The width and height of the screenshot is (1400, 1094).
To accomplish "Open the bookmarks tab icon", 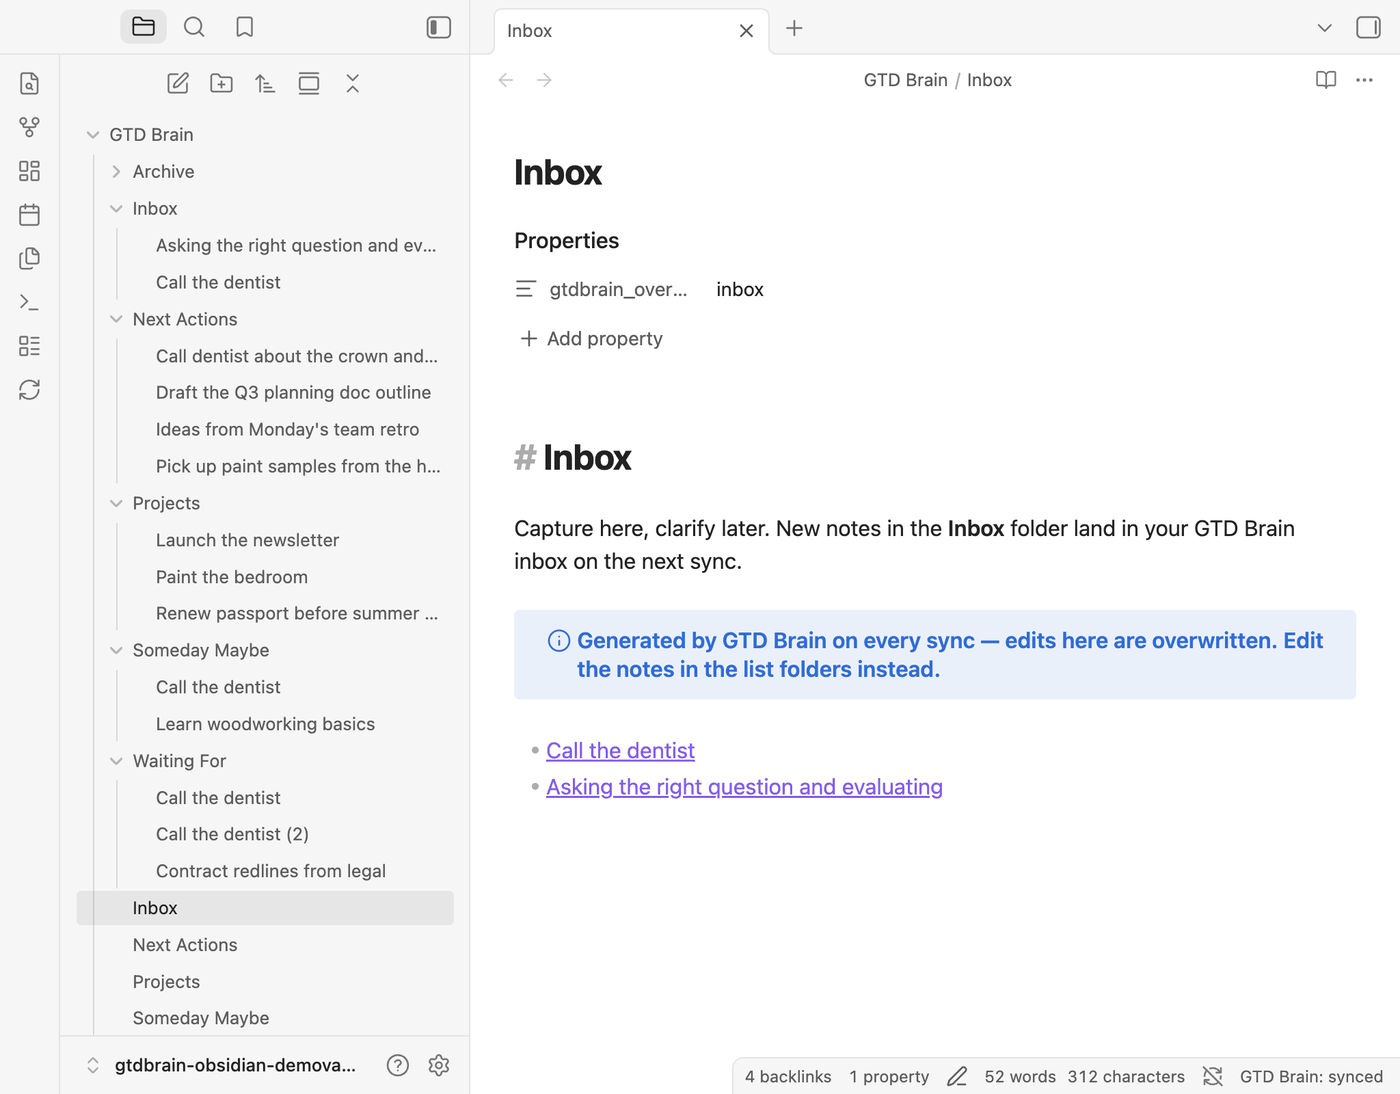I will click(x=245, y=27).
